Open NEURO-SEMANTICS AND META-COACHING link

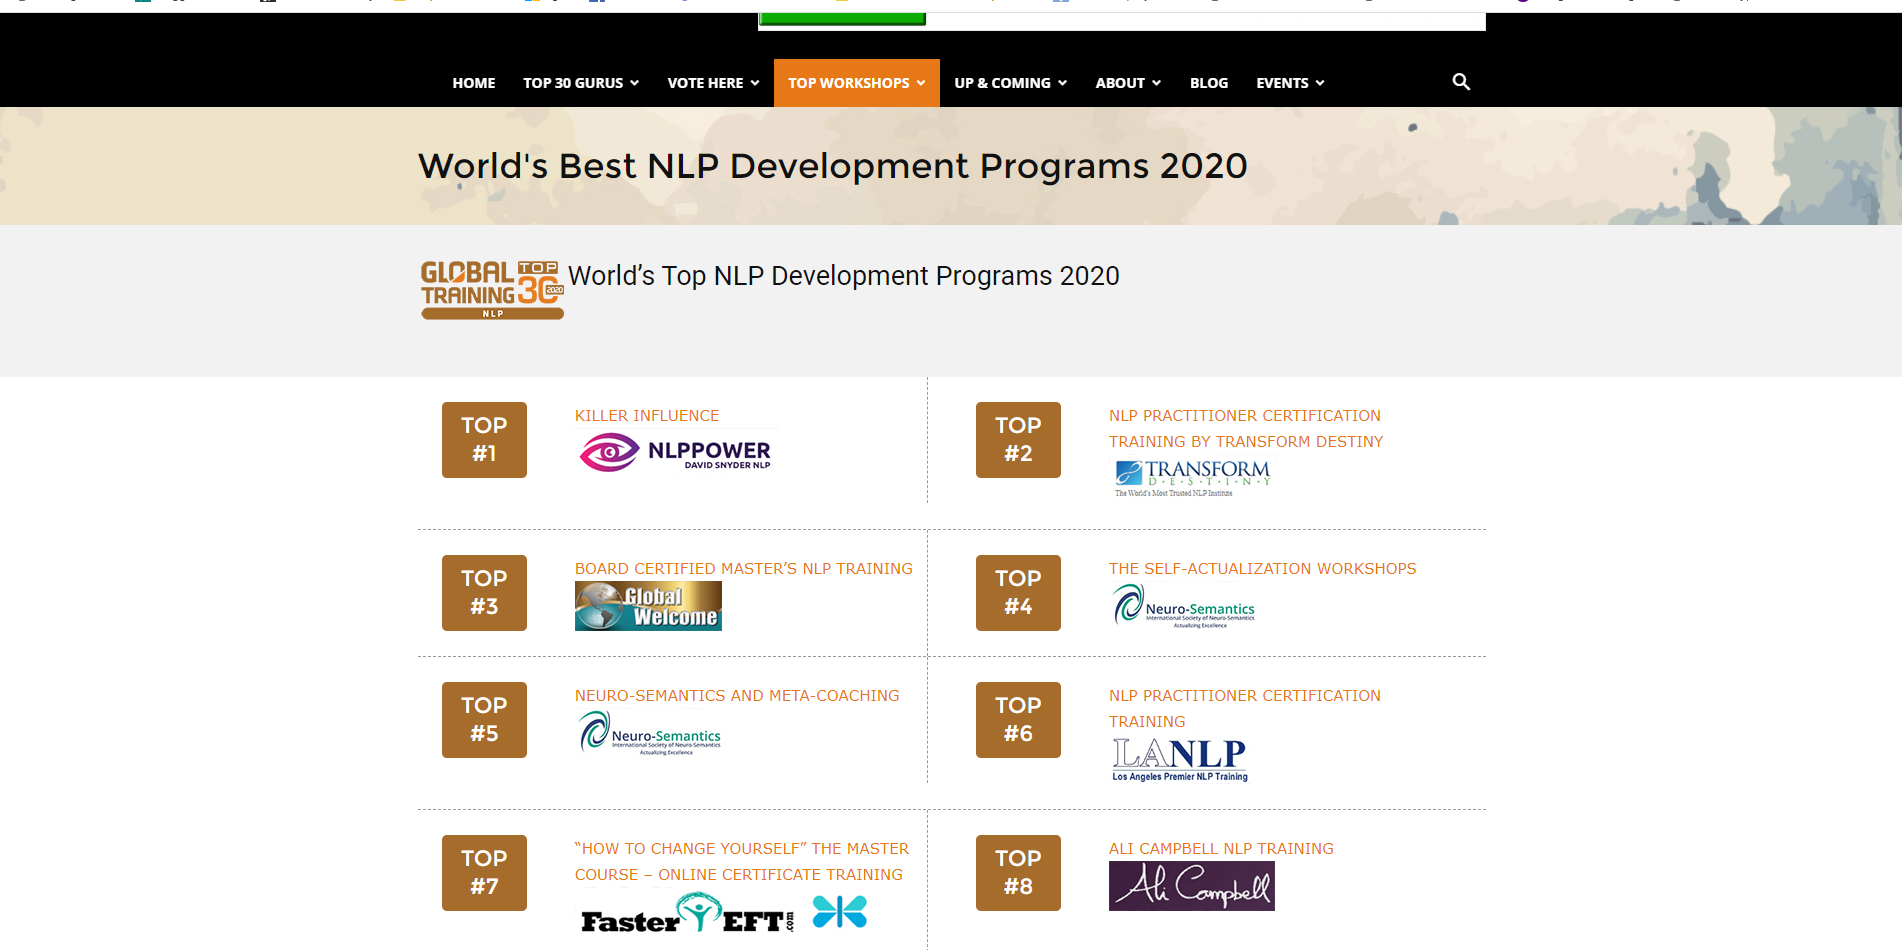click(x=737, y=696)
